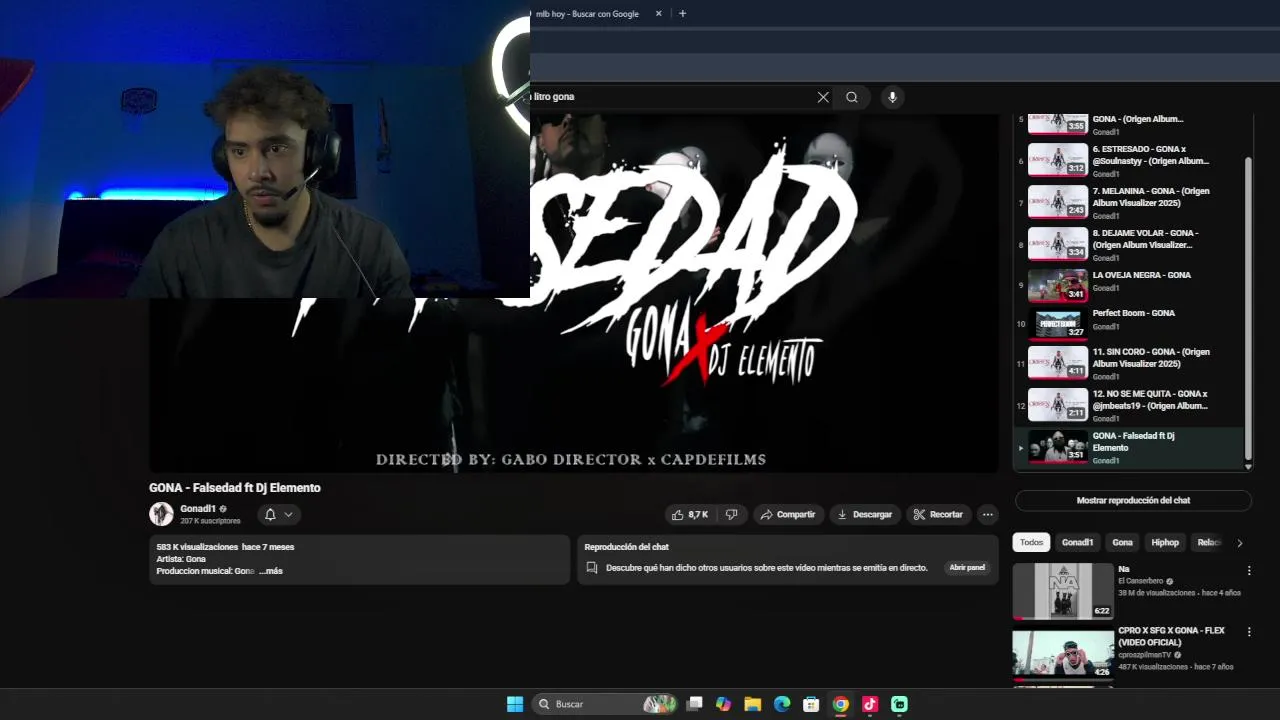Click 'cproszpilmenTV' channel name

pyautogui.click(x=1144, y=655)
